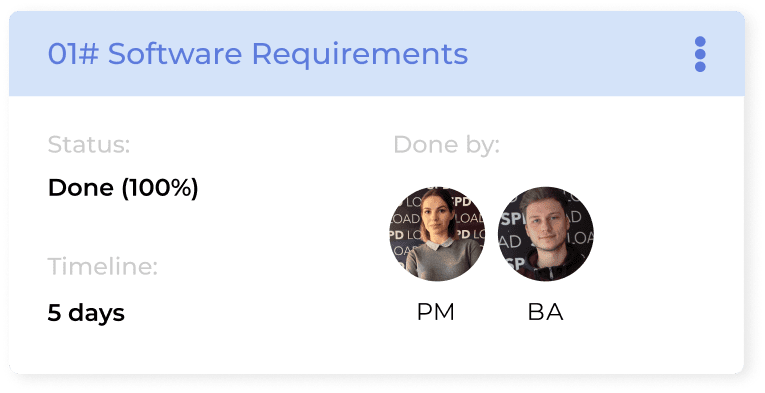Open the 01# Software Requirements title

tap(258, 54)
